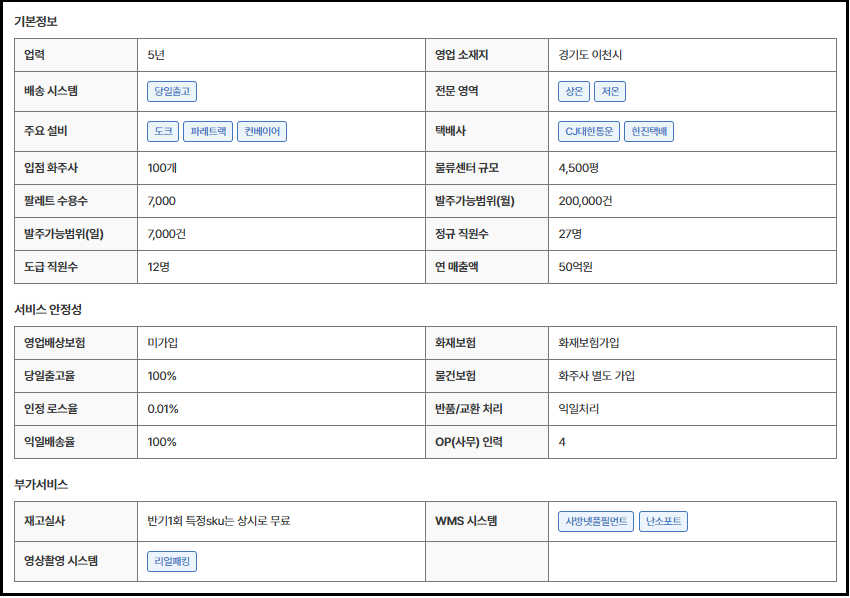Click the 반기1회 inventory inspection text

point(219,521)
